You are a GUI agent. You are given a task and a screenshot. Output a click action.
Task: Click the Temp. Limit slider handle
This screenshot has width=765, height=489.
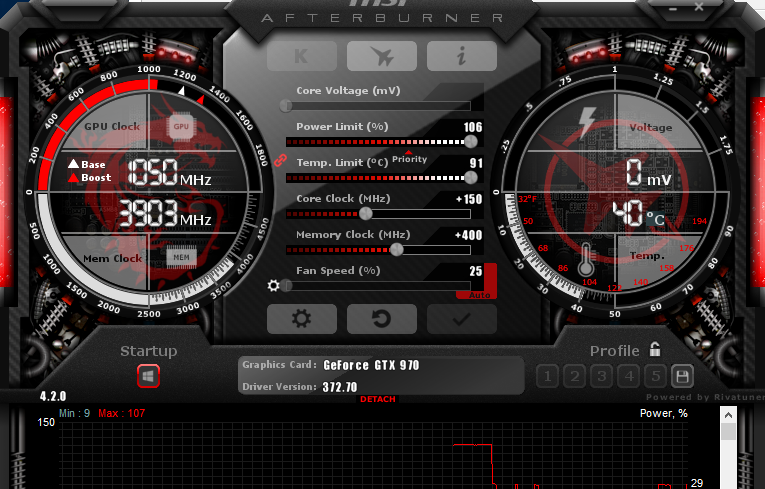[x=471, y=178]
